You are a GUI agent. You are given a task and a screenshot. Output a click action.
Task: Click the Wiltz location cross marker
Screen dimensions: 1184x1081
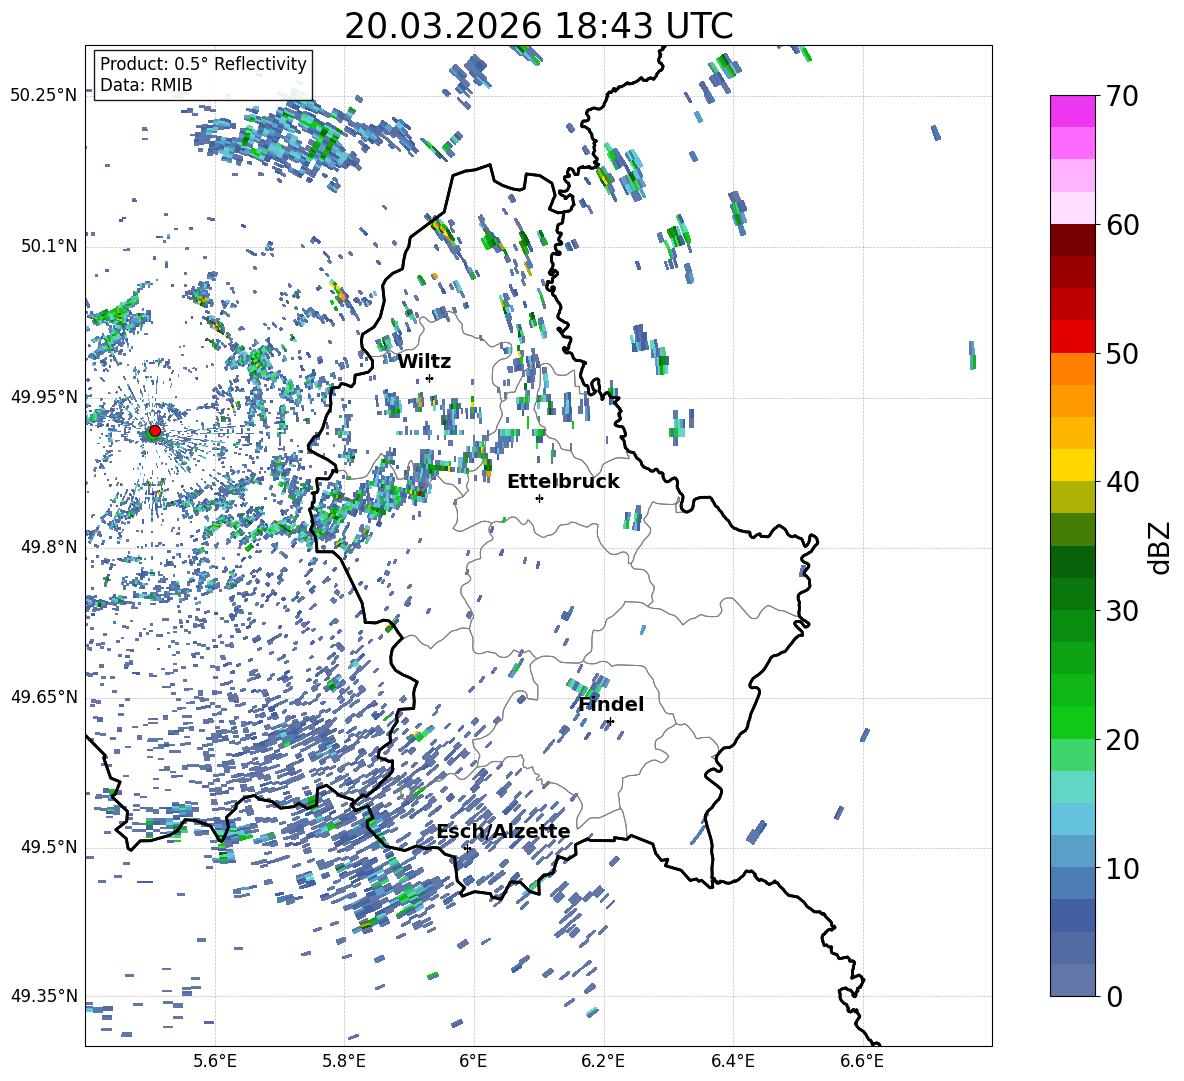point(429,378)
